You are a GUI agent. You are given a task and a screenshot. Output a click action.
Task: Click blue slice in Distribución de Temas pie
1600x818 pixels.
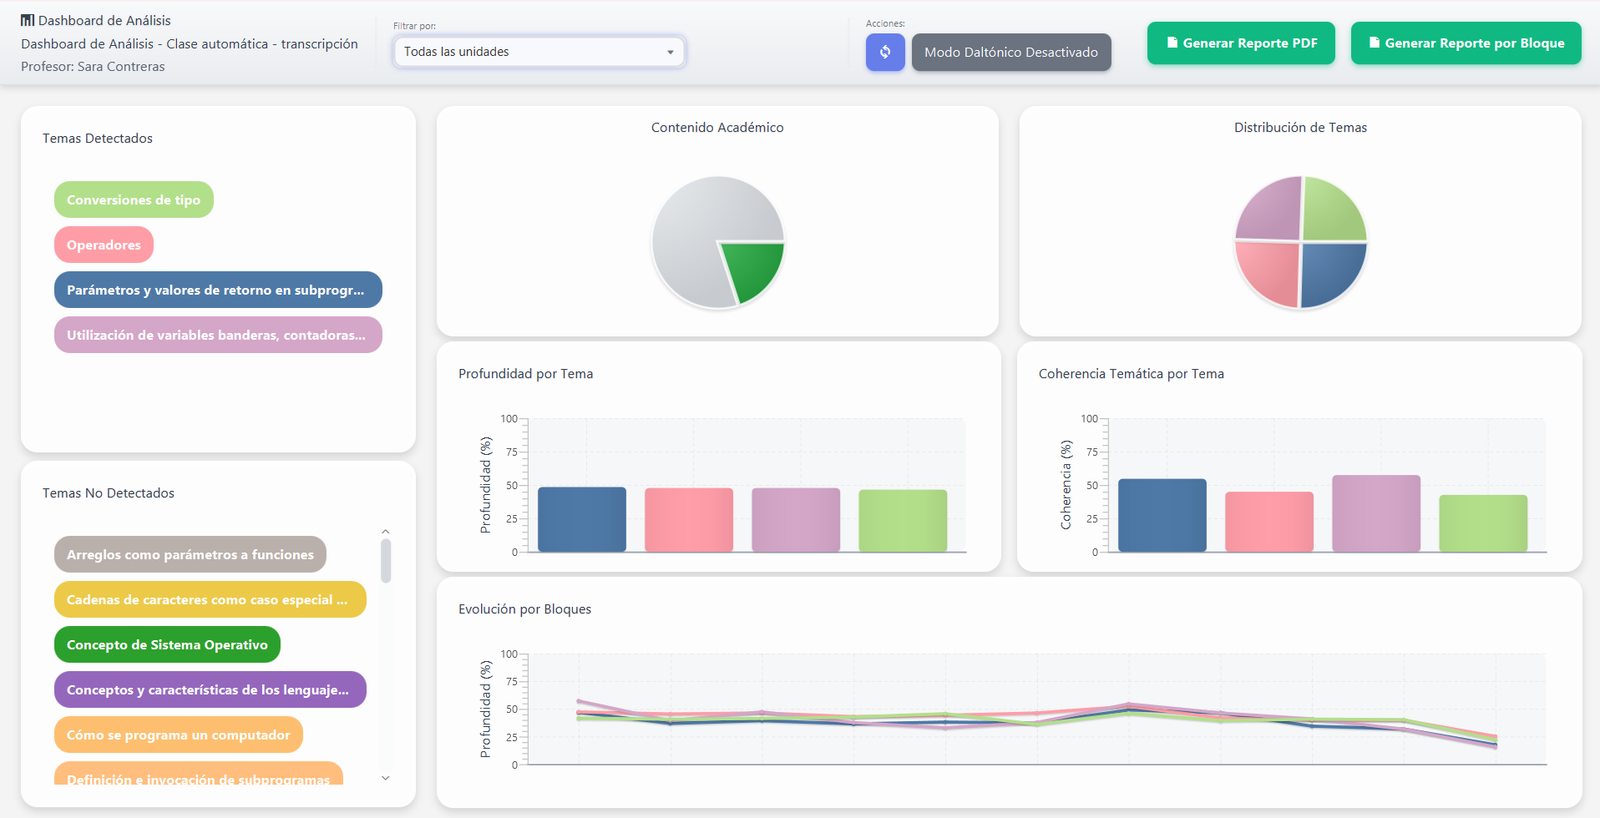coord(1330,270)
